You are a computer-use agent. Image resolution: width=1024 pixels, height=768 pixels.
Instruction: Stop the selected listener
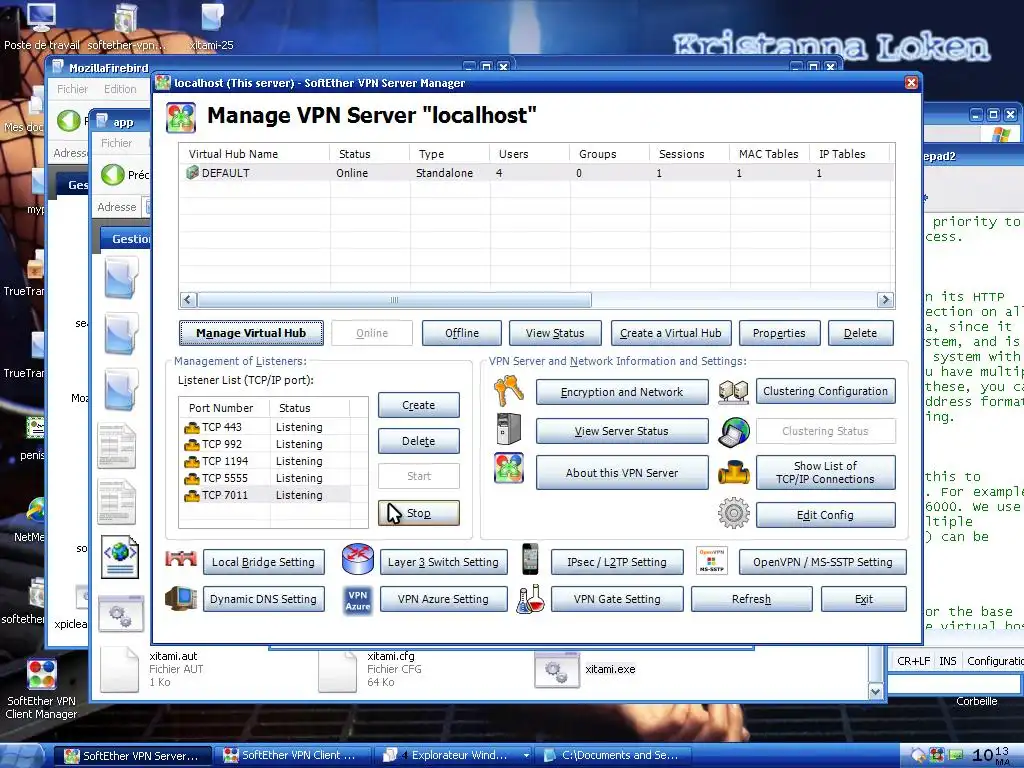point(419,513)
